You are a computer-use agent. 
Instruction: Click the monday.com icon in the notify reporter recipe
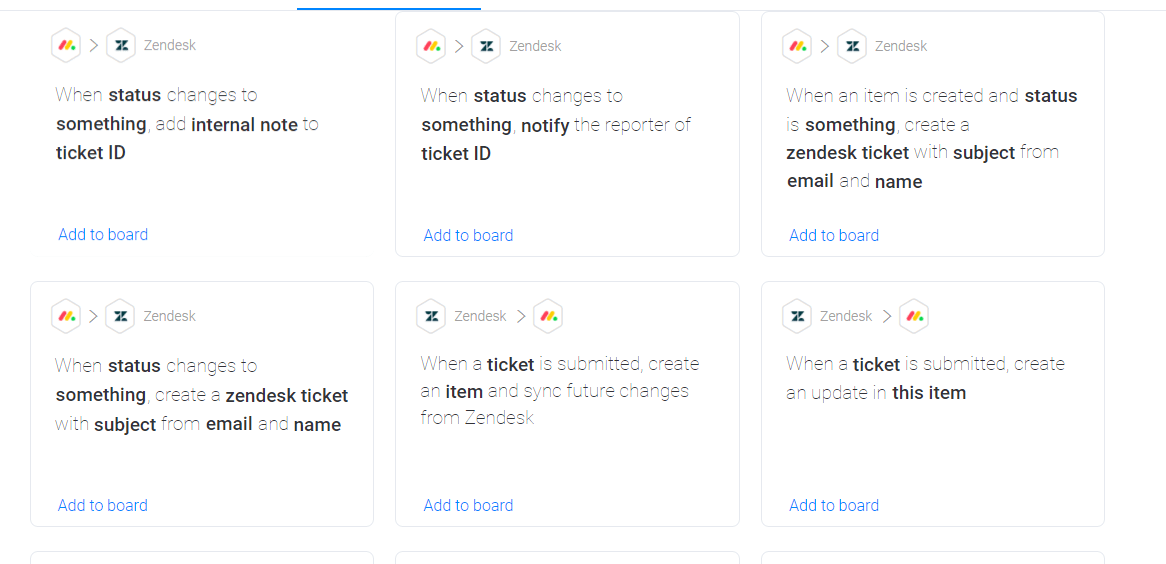(x=431, y=46)
